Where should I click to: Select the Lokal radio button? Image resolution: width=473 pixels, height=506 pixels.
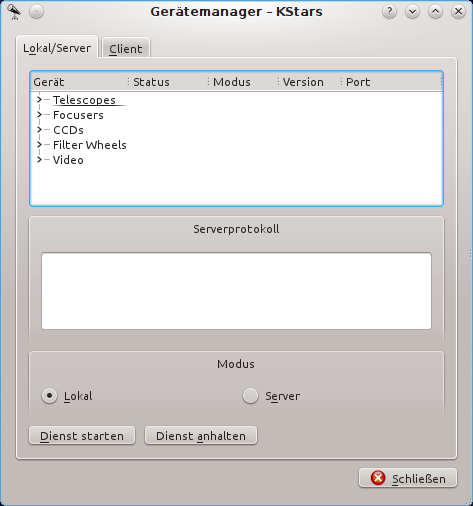tap(49, 396)
